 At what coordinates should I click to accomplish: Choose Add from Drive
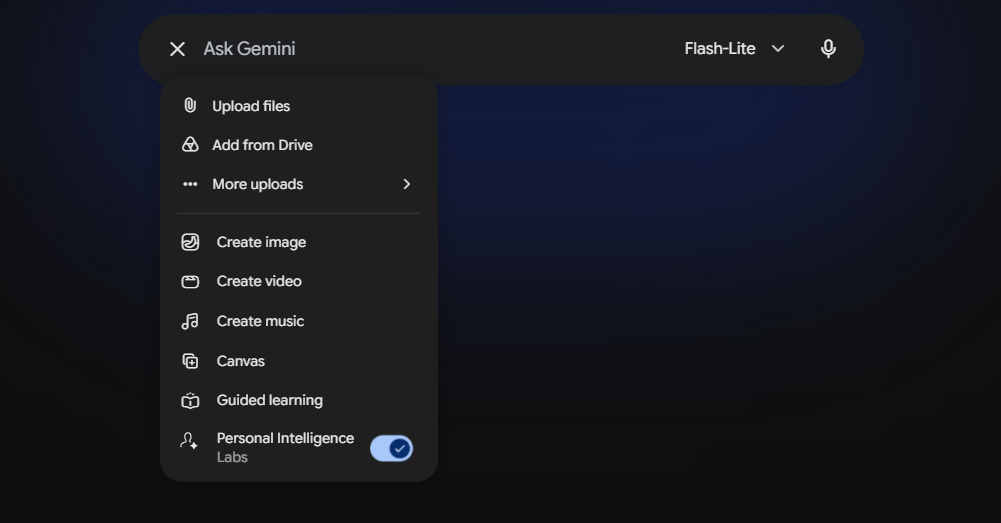(x=299, y=145)
